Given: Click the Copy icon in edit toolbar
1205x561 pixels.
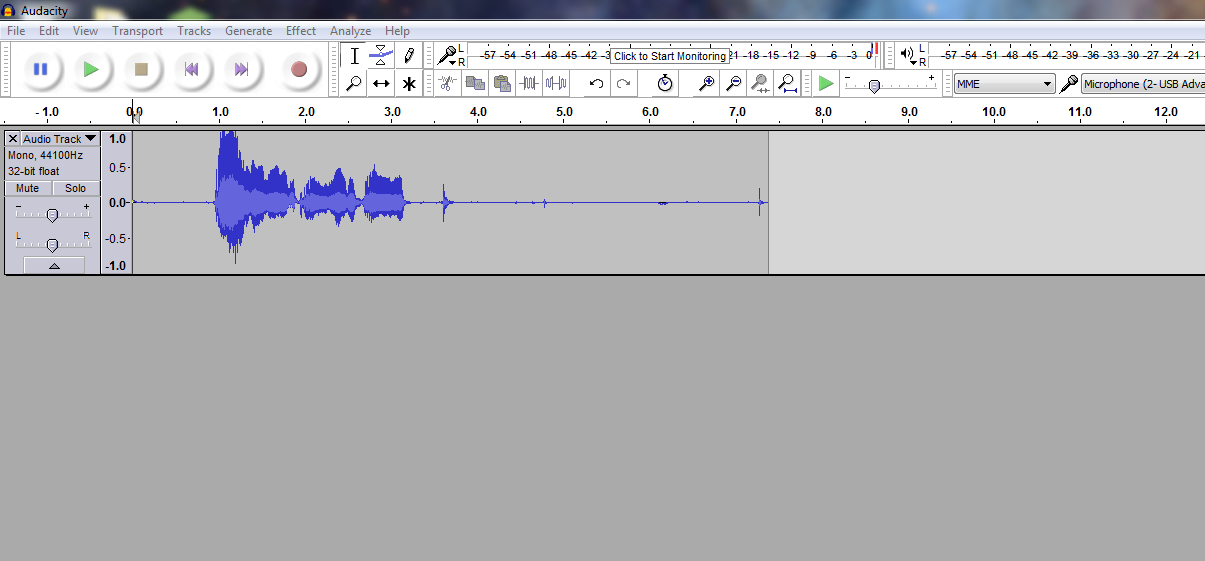Looking at the screenshot, I should 475,83.
